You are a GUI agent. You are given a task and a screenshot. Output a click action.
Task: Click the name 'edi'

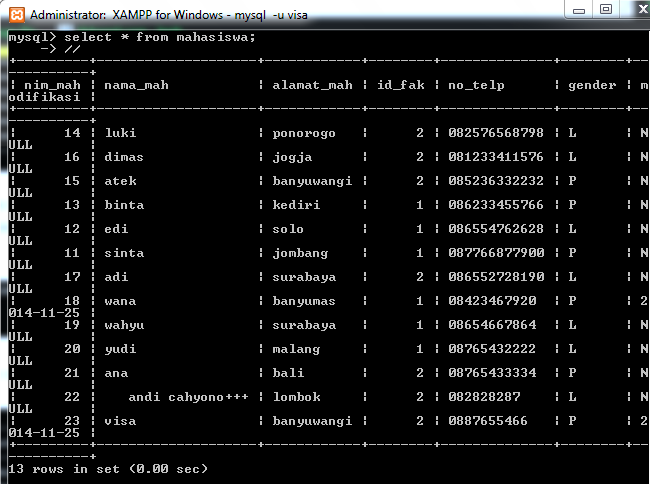coord(116,229)
